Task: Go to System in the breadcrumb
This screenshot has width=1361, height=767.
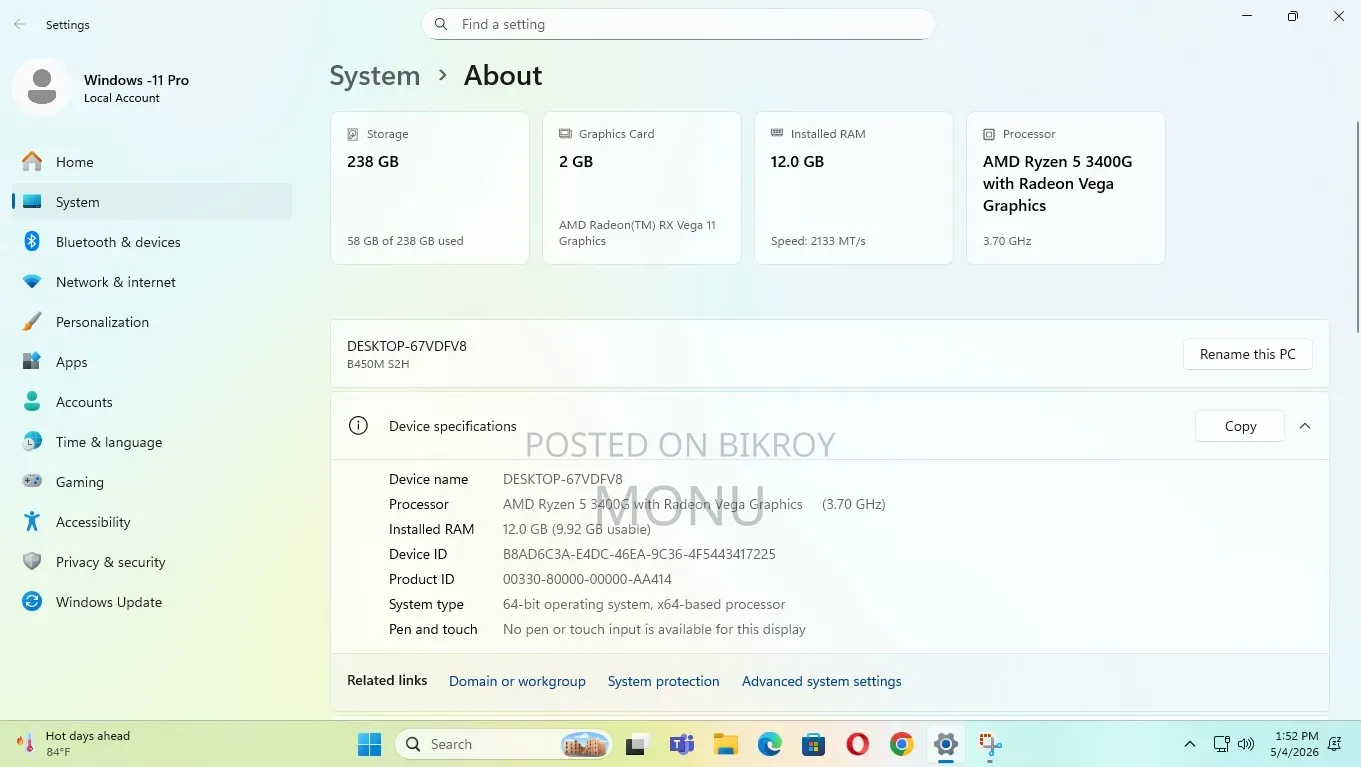Action: pyautogui.click(x=375, y=76)
